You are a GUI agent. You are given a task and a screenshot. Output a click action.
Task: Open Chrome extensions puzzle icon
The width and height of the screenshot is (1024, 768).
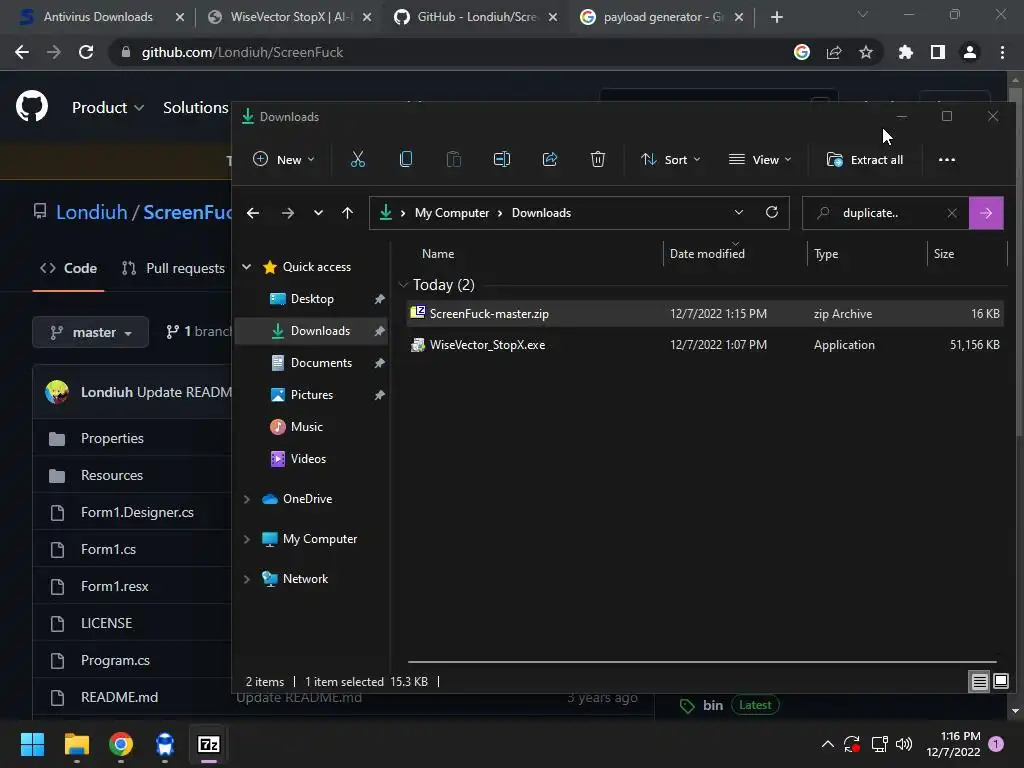pos(905,52)
